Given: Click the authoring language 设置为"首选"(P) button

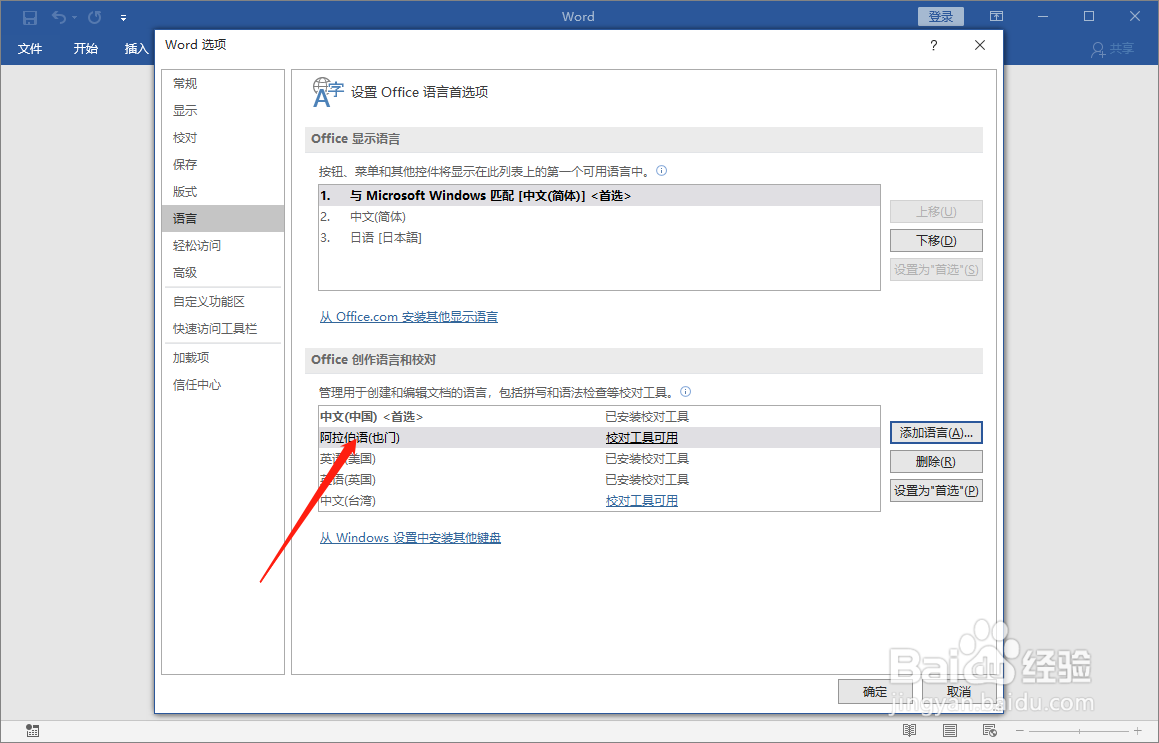Looking at the screenshot, I should tap(936, 491).
